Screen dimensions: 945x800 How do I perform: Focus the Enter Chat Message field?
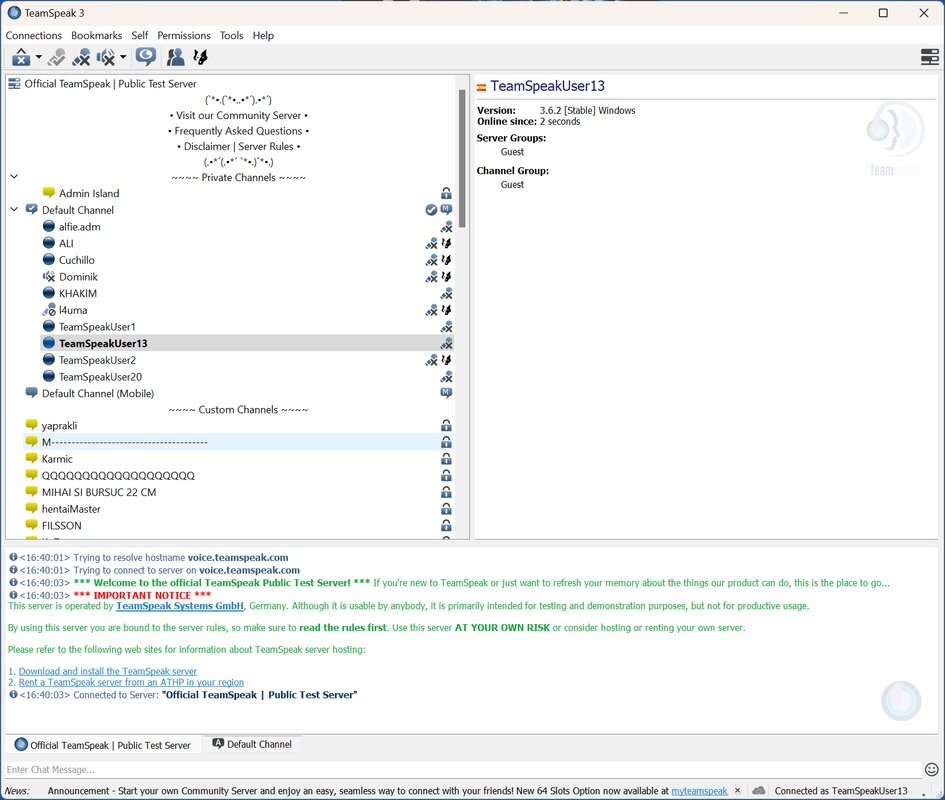click(460, 769)
